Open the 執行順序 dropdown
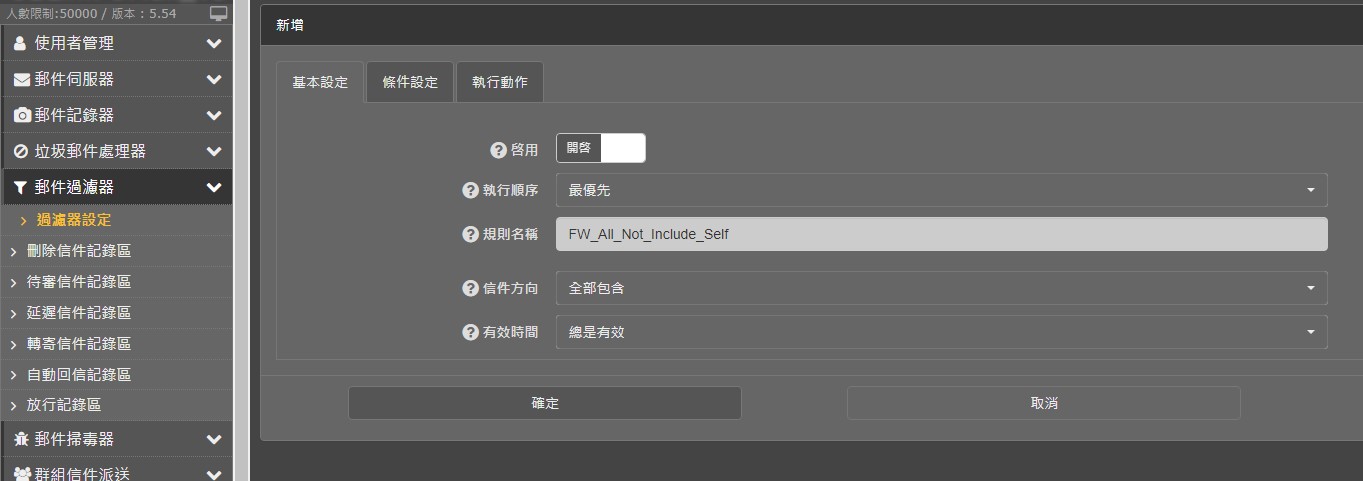The height and width of the screenshot is (481, 1363). pyautogui.click(x=940, y=190)
